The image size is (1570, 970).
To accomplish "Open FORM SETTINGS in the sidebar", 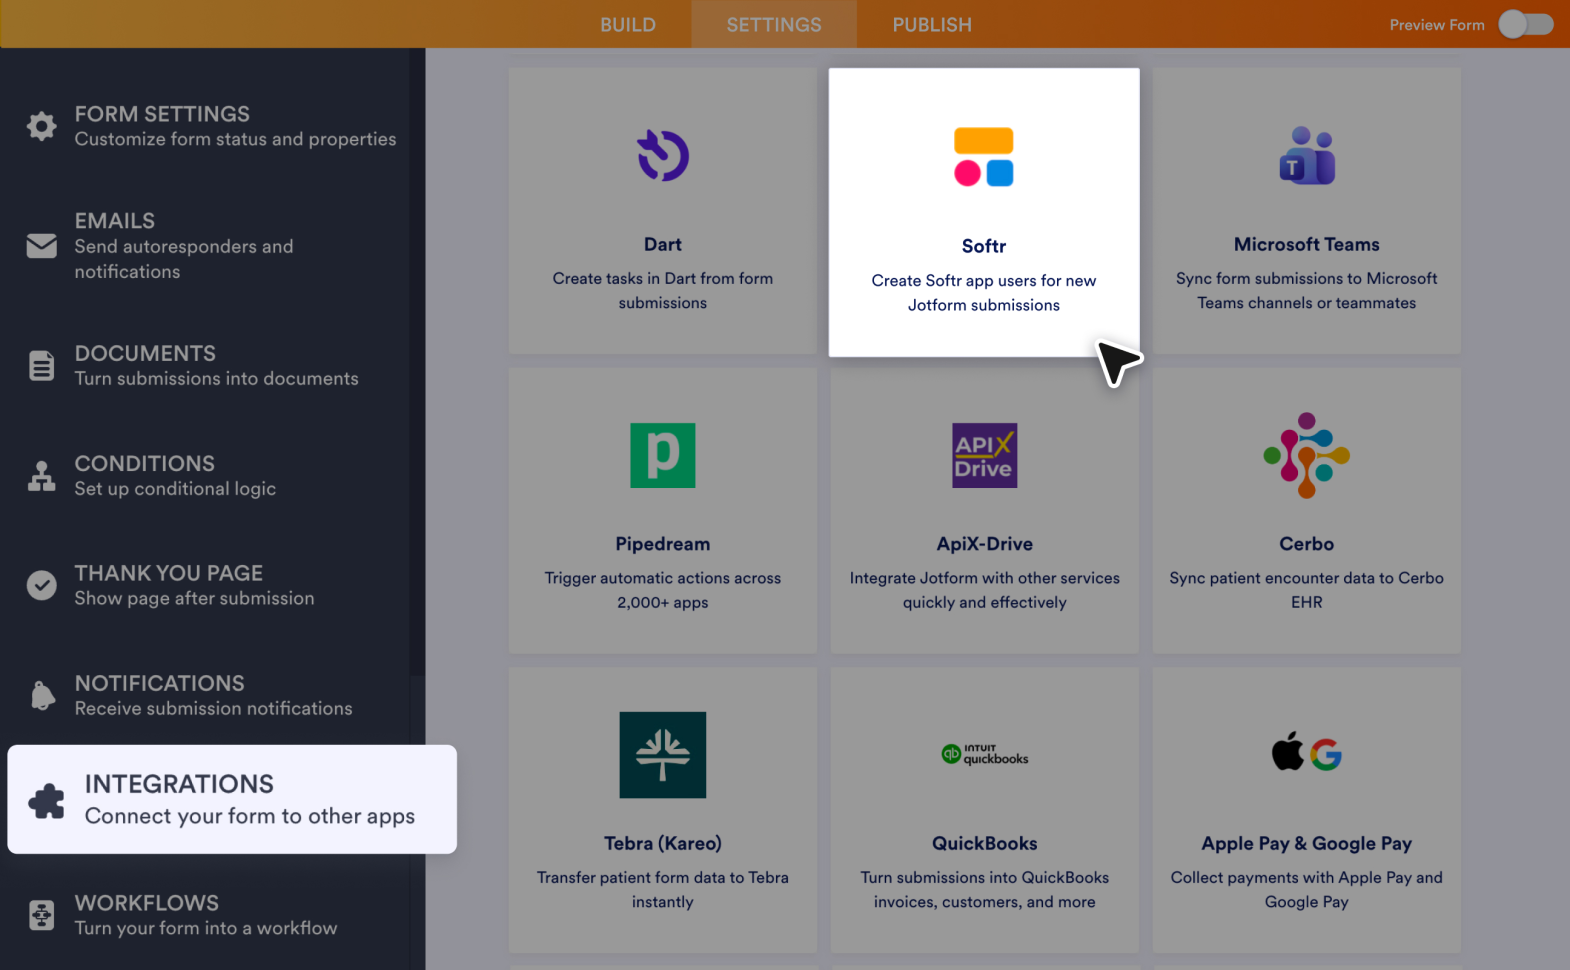I will (162, 114).
